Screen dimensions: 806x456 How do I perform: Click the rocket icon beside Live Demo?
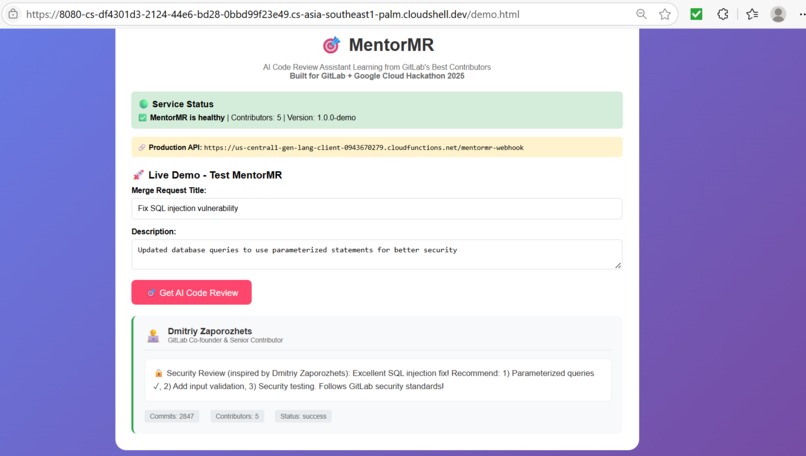138,175
